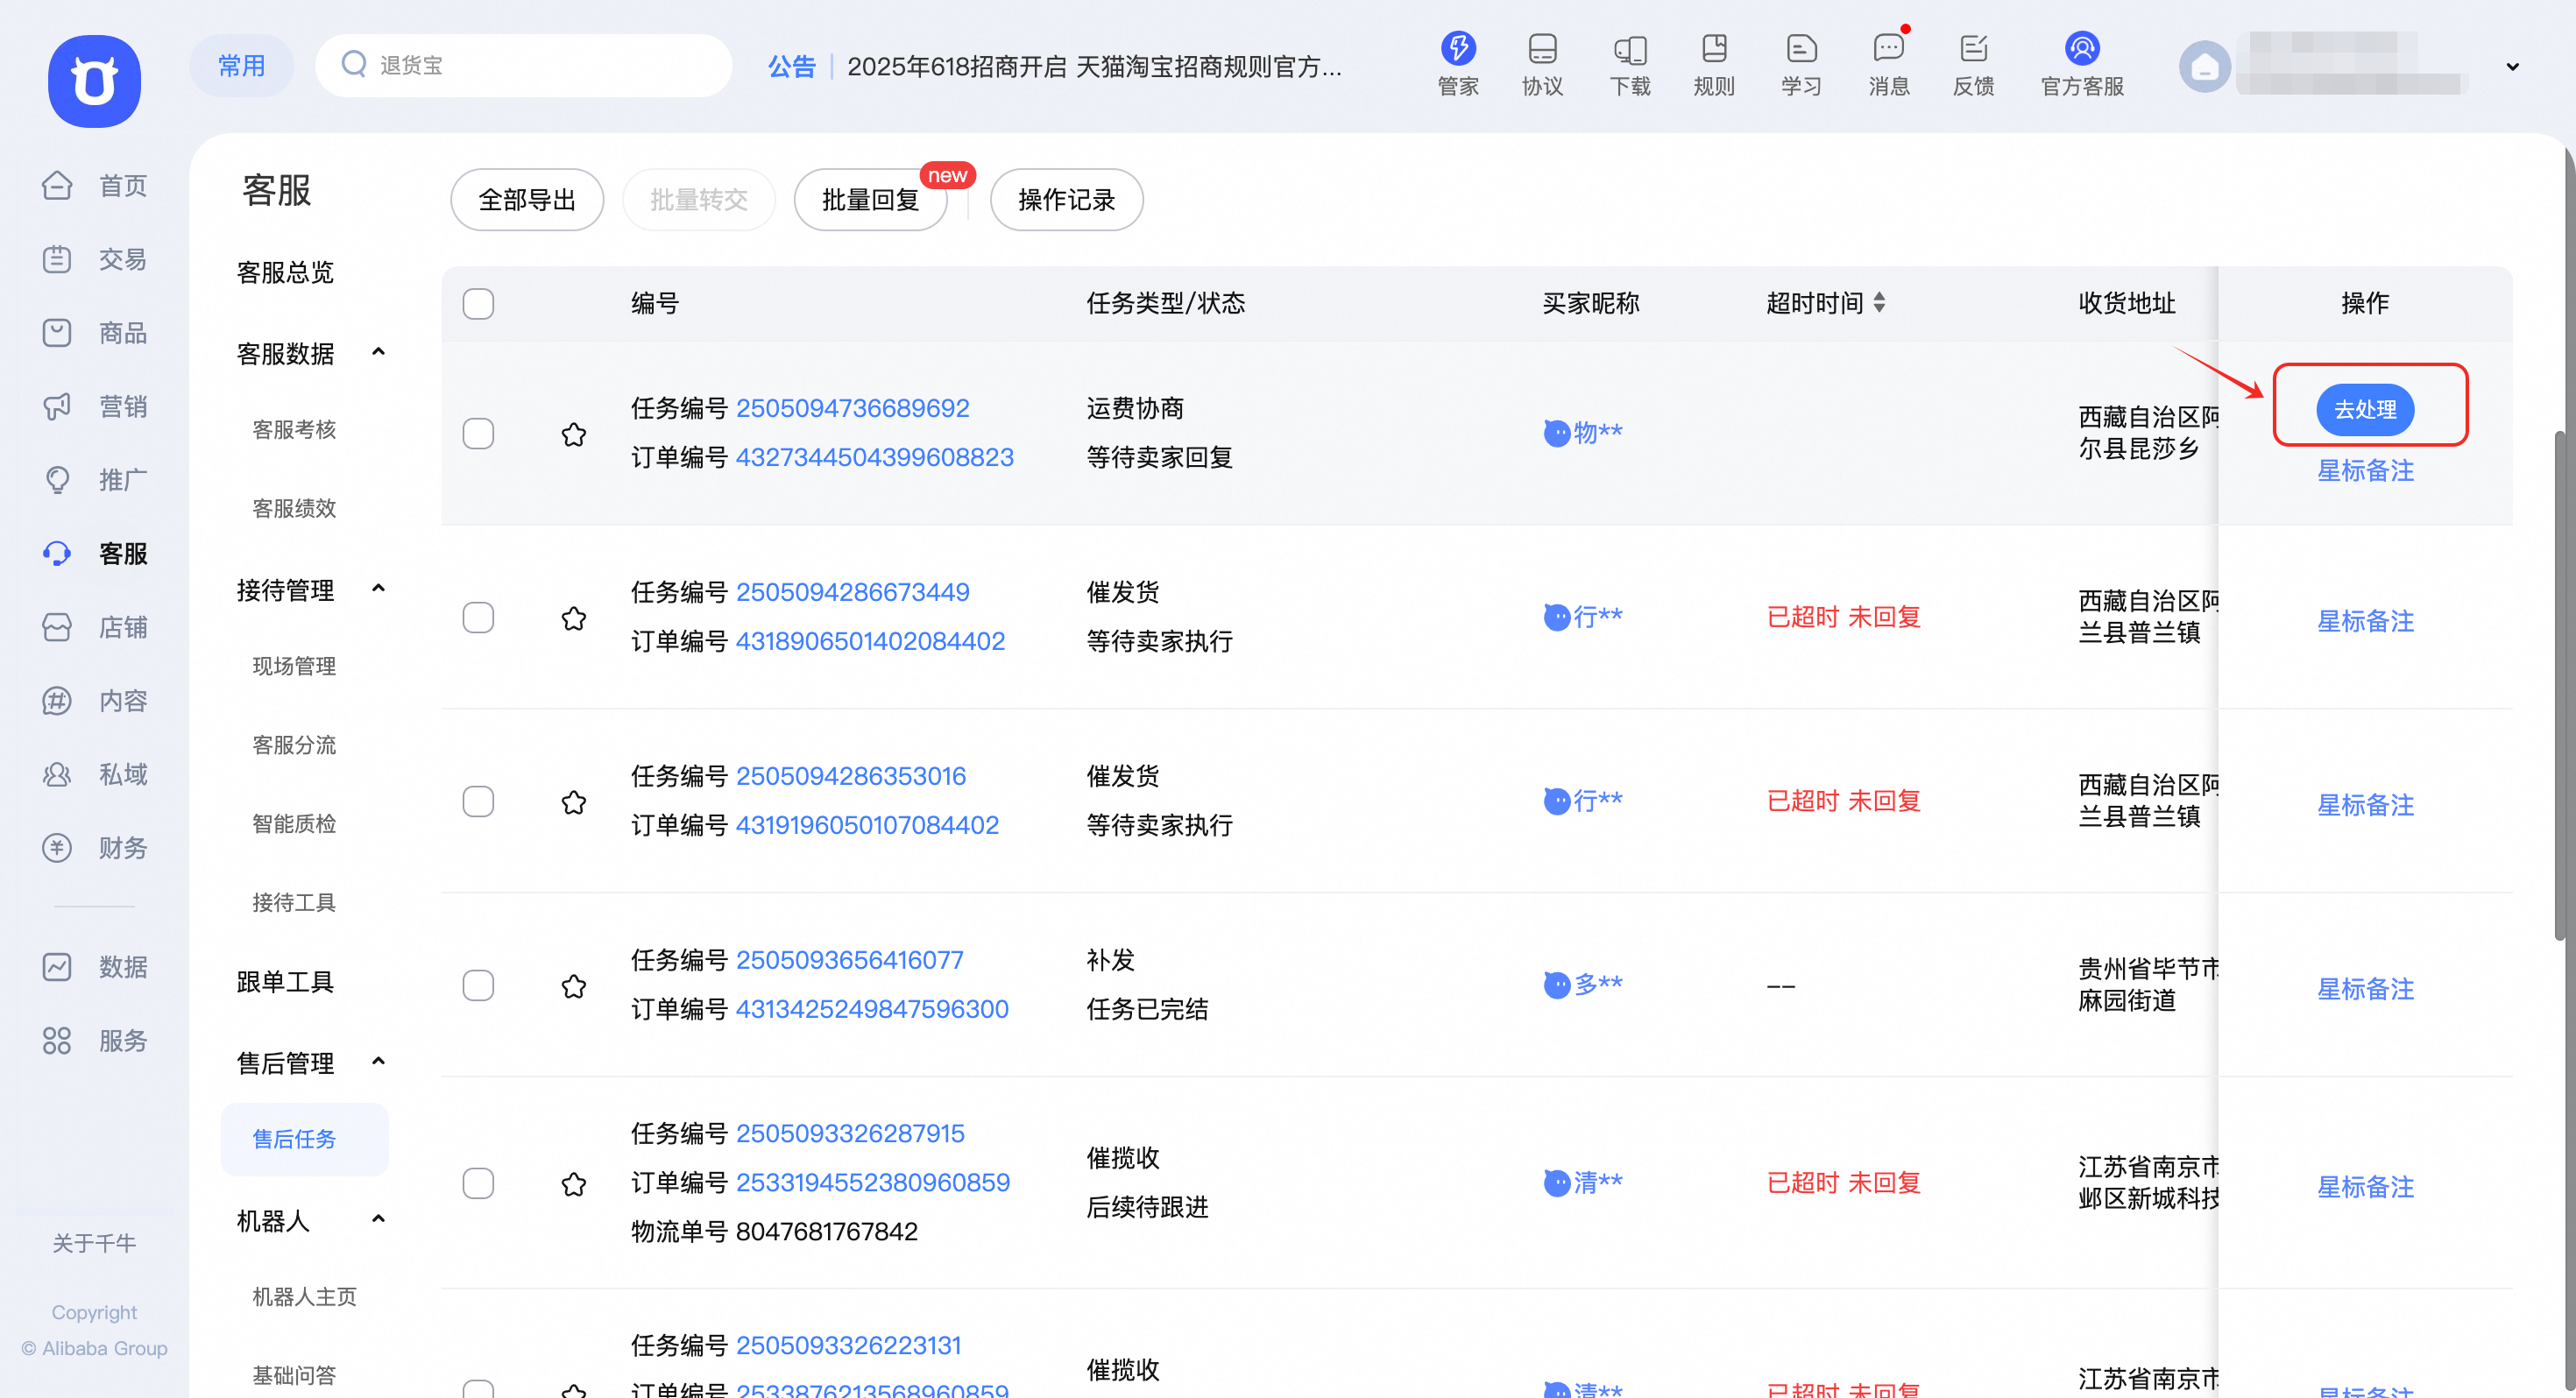Check the row for task 2505094286353016
The image size is (2576, 1398).
478,801
